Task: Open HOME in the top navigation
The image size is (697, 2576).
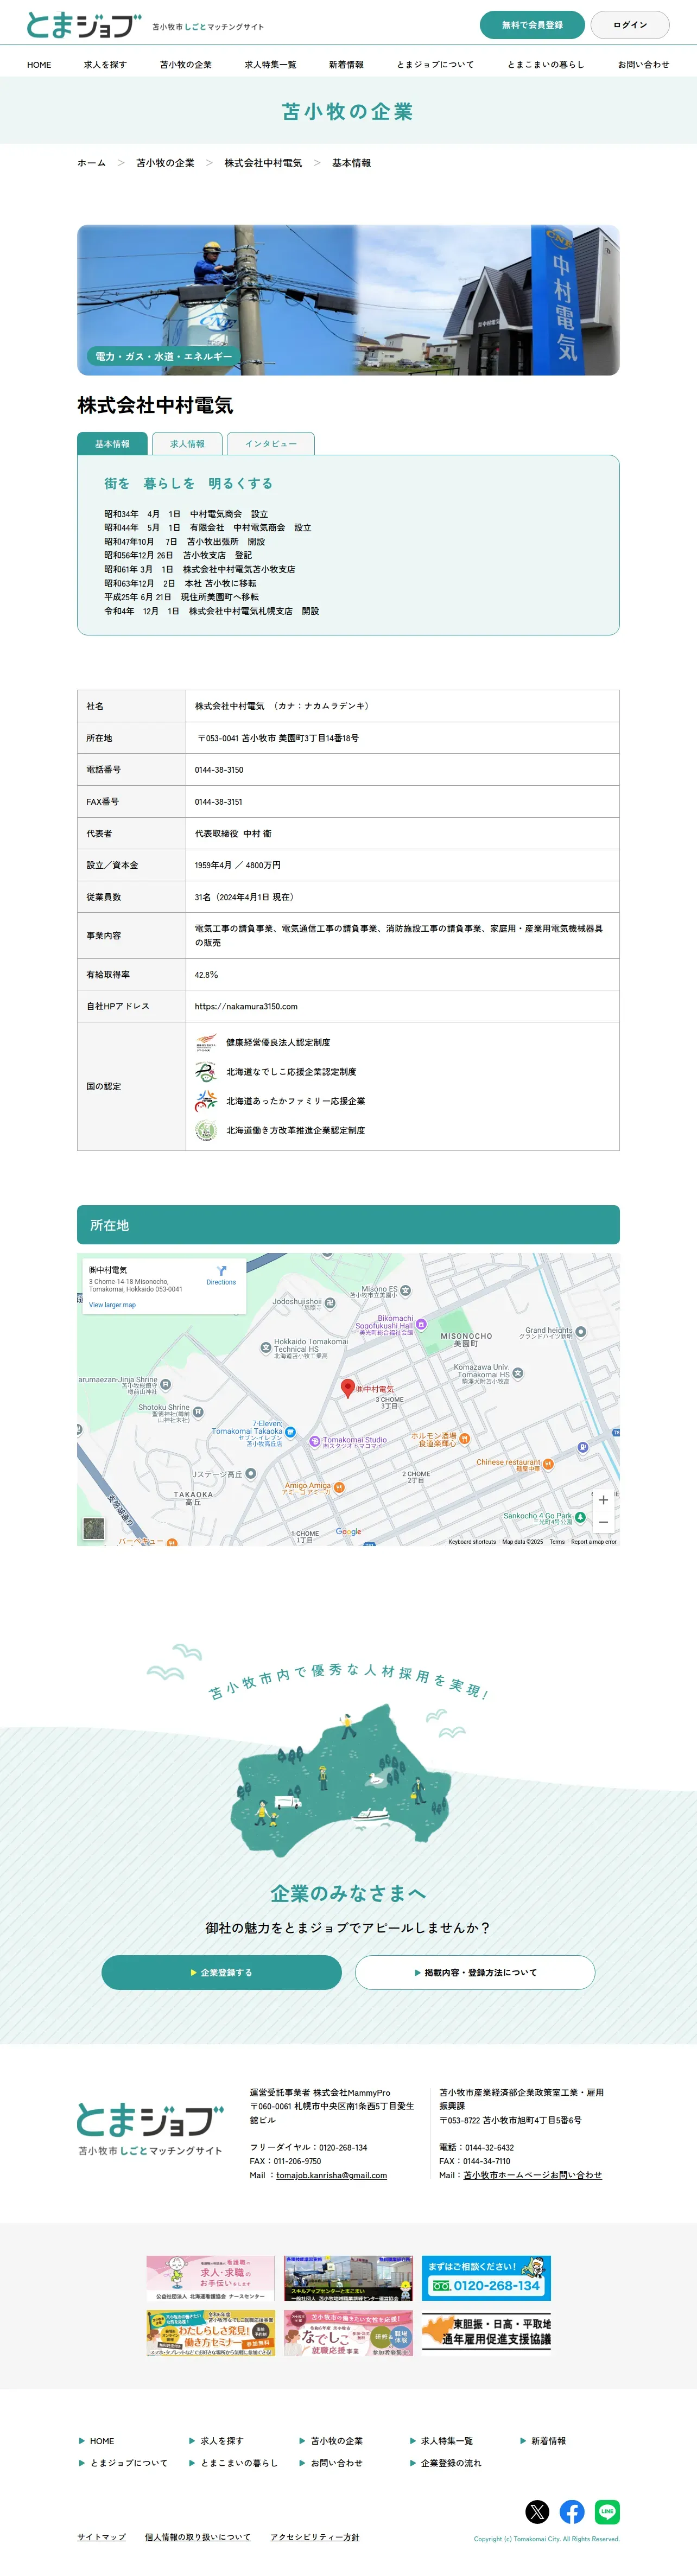Action: (39, 65)
